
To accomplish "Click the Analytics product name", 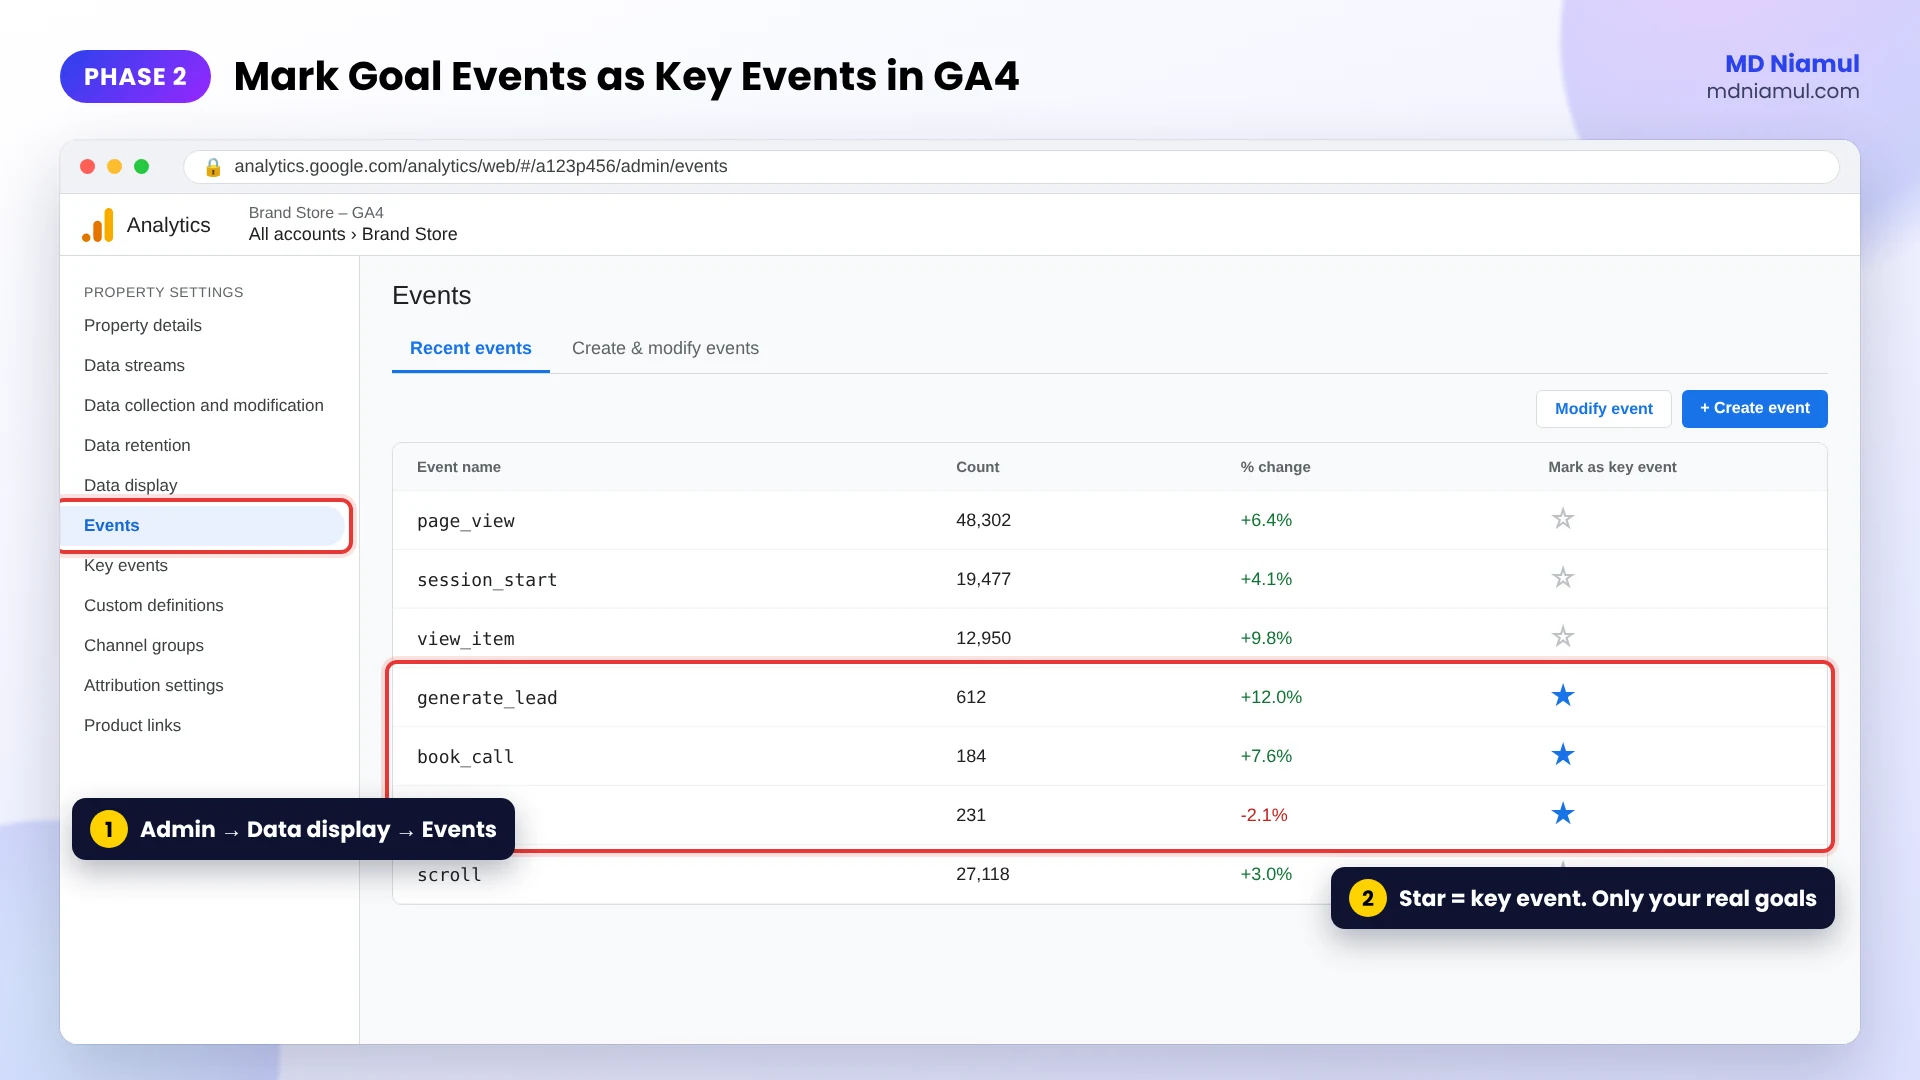I will [x=169, y=225].
